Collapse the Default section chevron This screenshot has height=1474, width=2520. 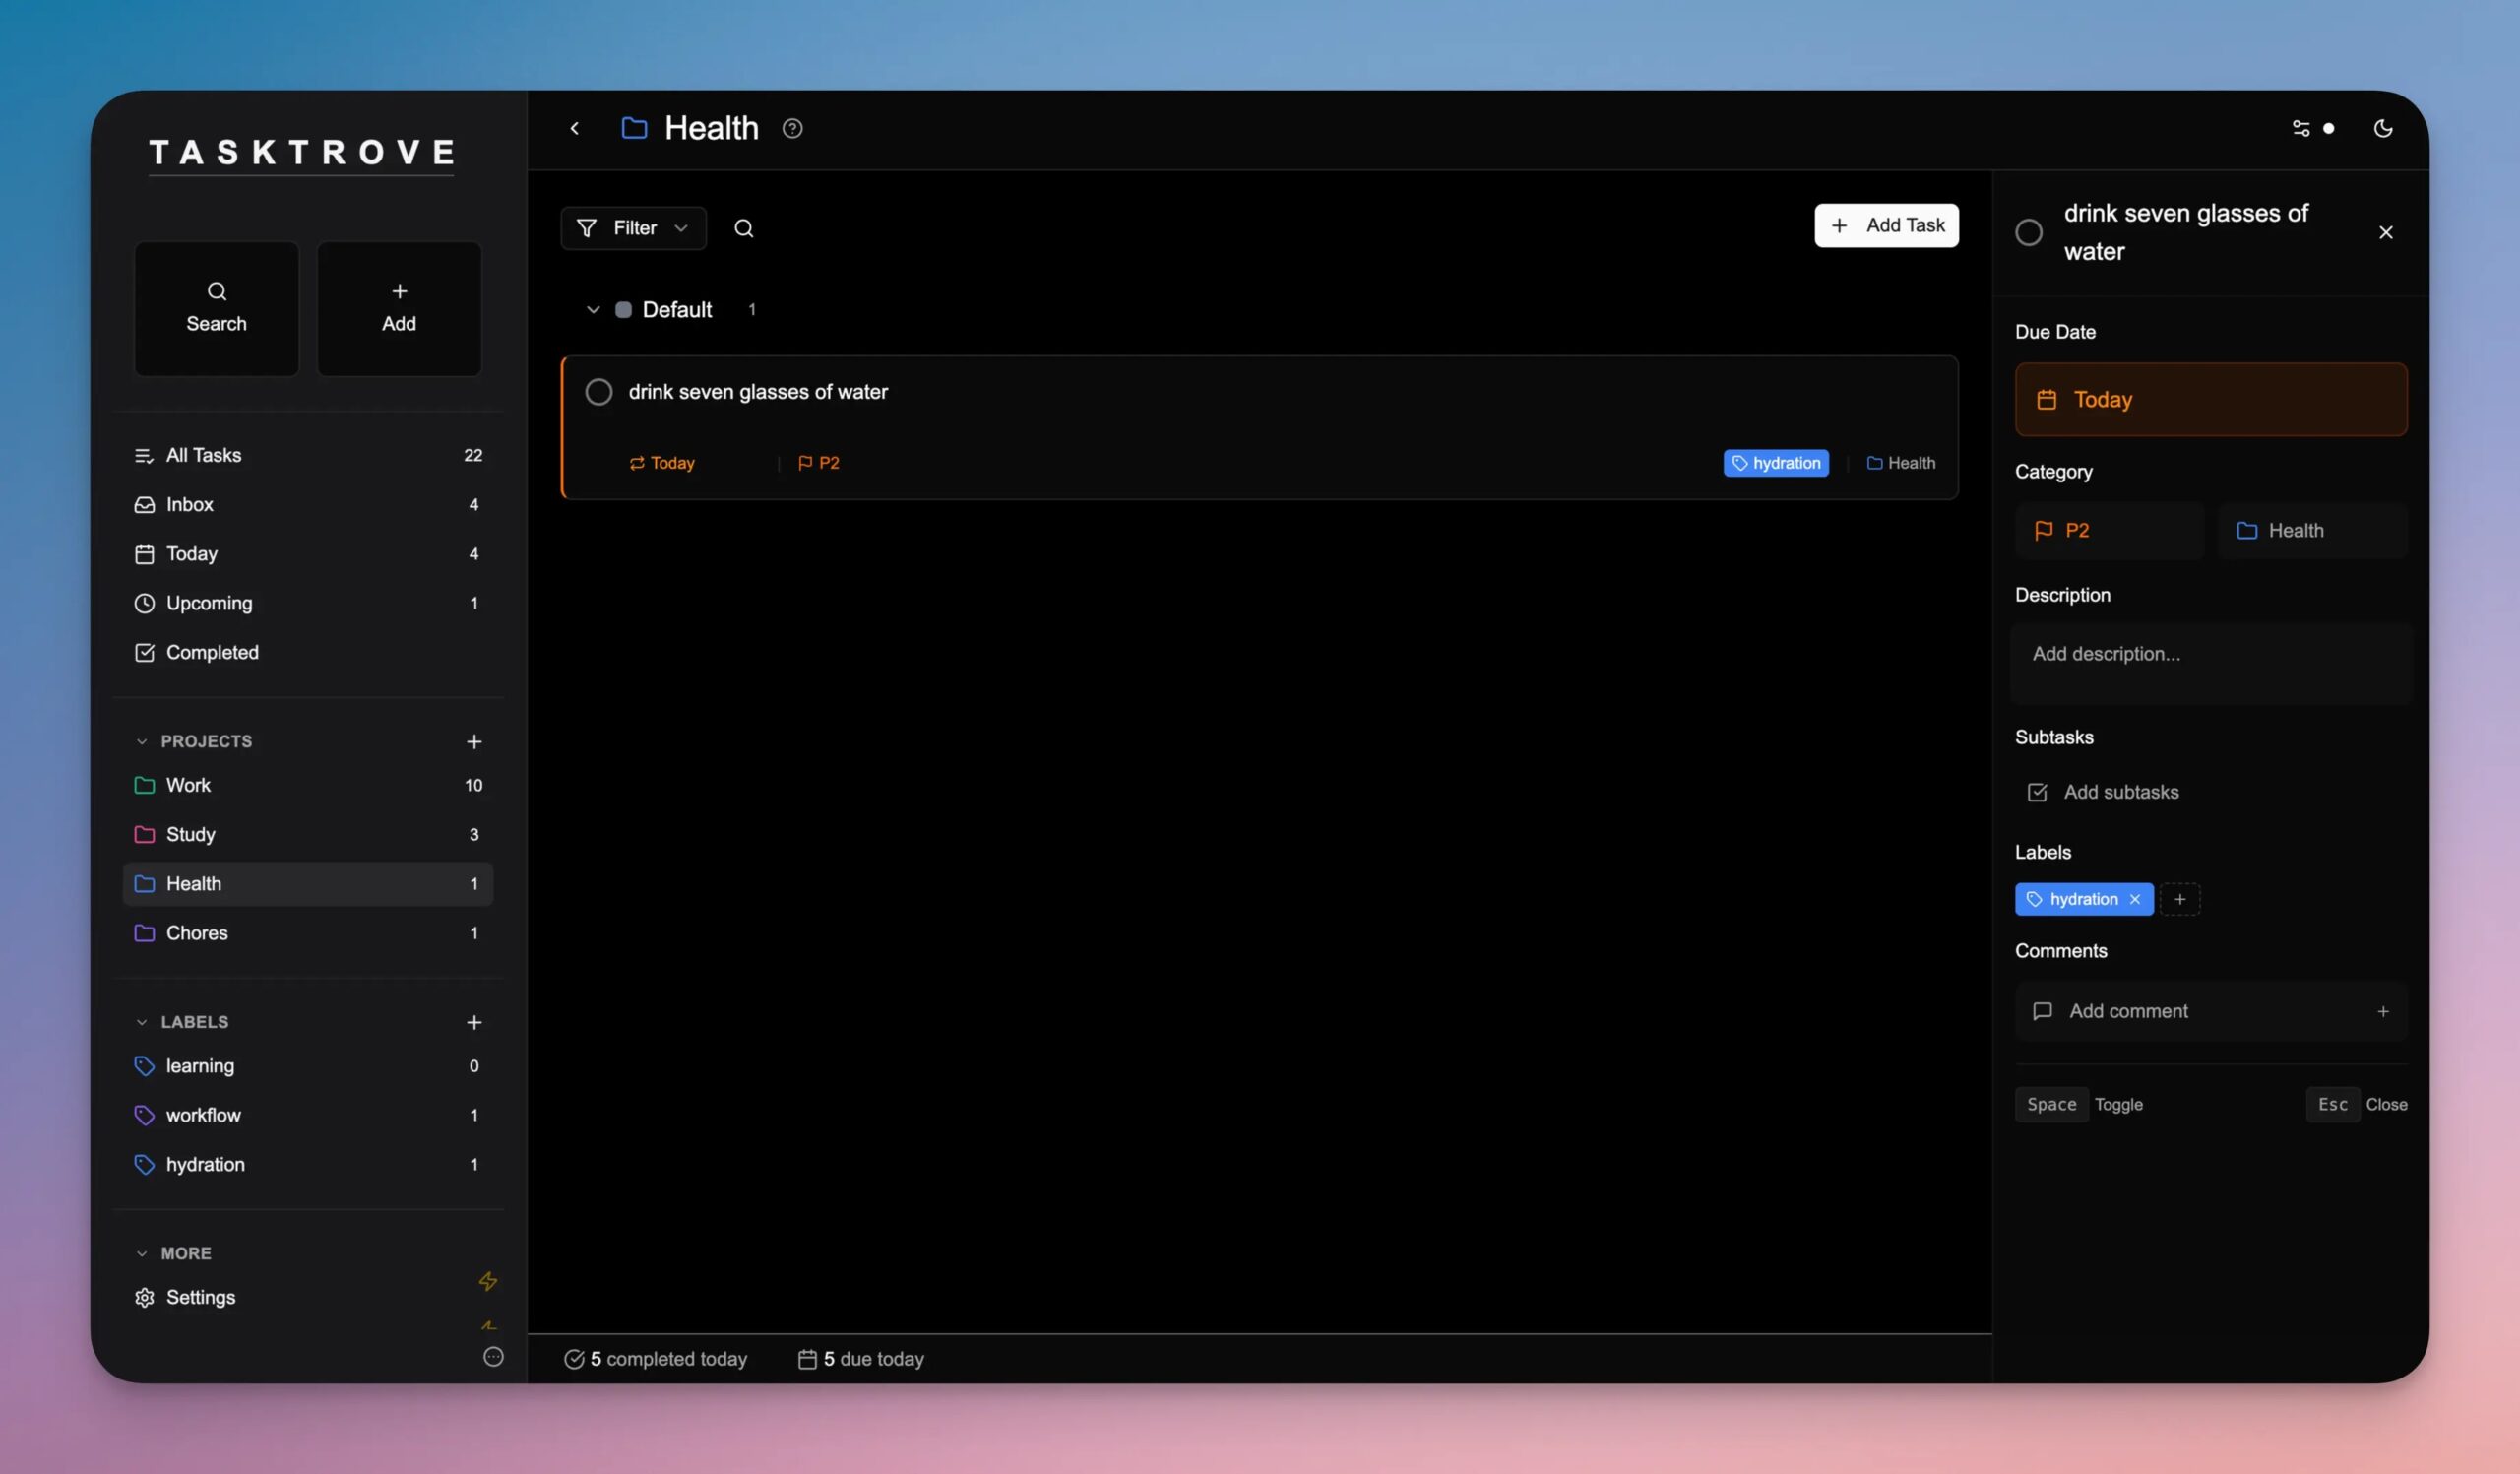[592, 310]
